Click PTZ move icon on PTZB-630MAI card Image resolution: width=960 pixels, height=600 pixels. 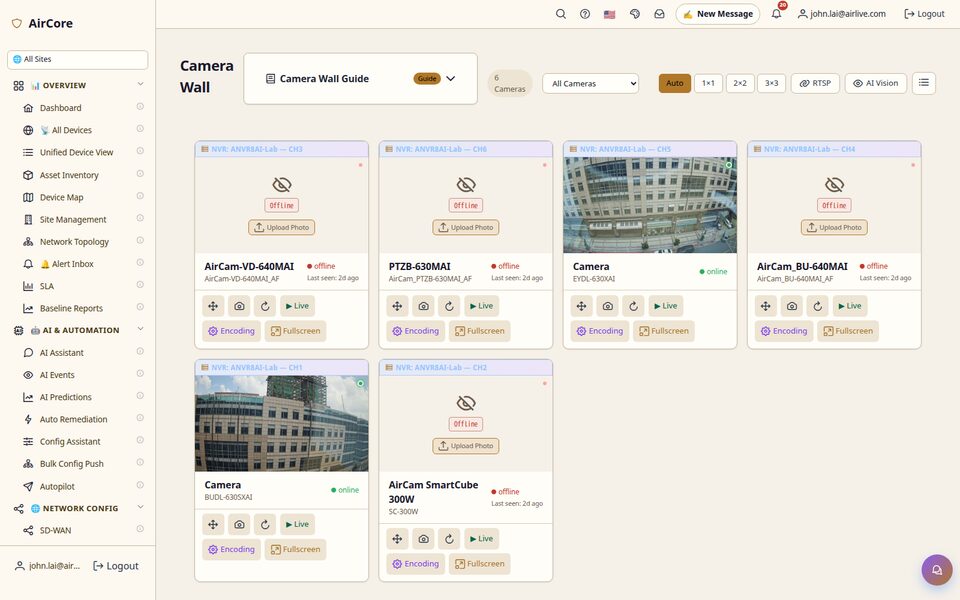click(397, 306)
